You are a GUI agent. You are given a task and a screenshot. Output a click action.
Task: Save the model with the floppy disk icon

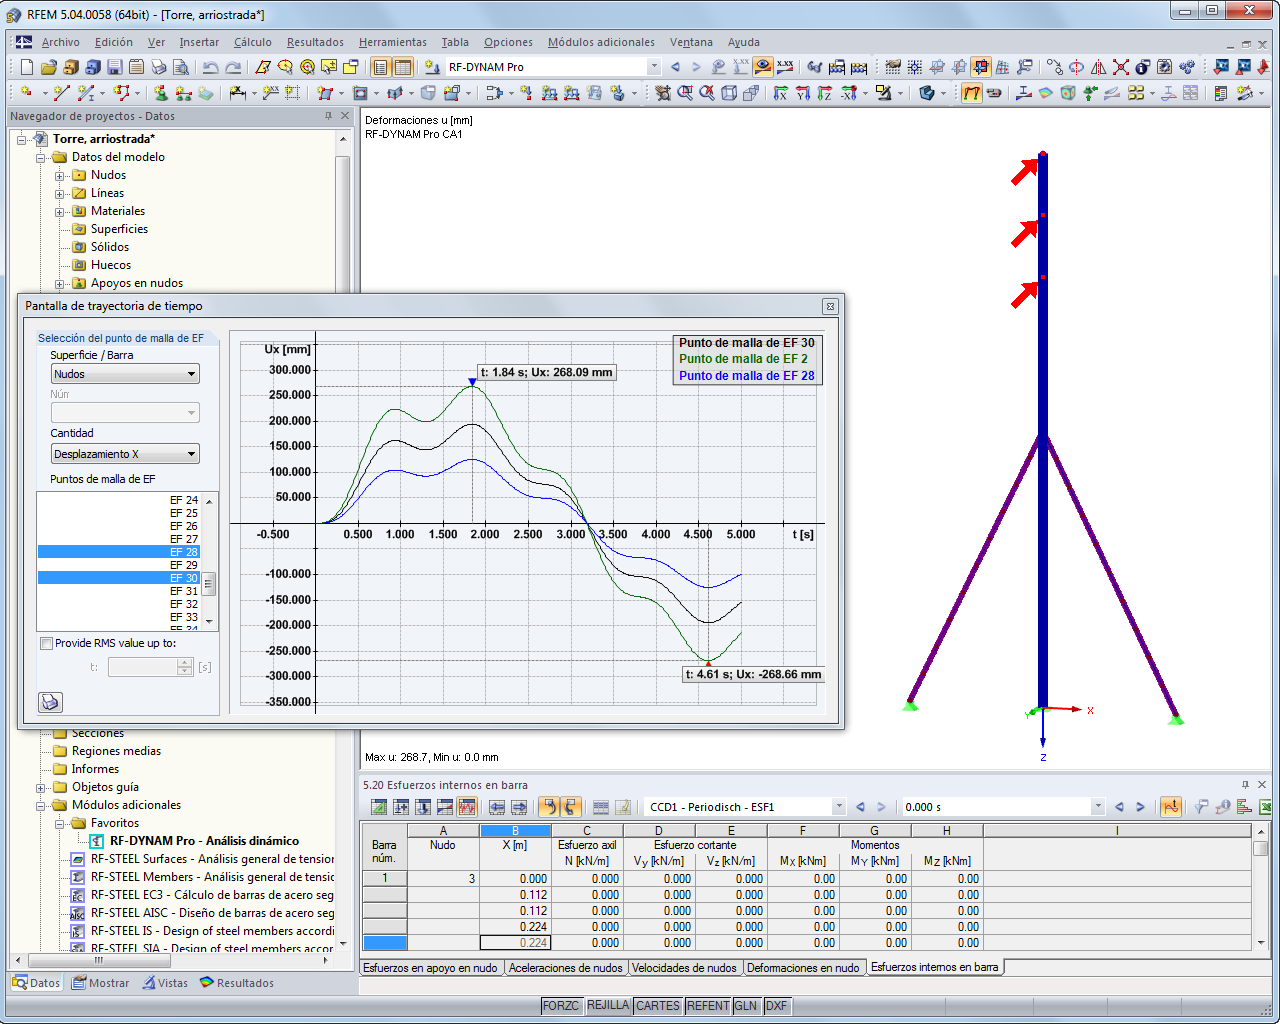coord(115,67)
